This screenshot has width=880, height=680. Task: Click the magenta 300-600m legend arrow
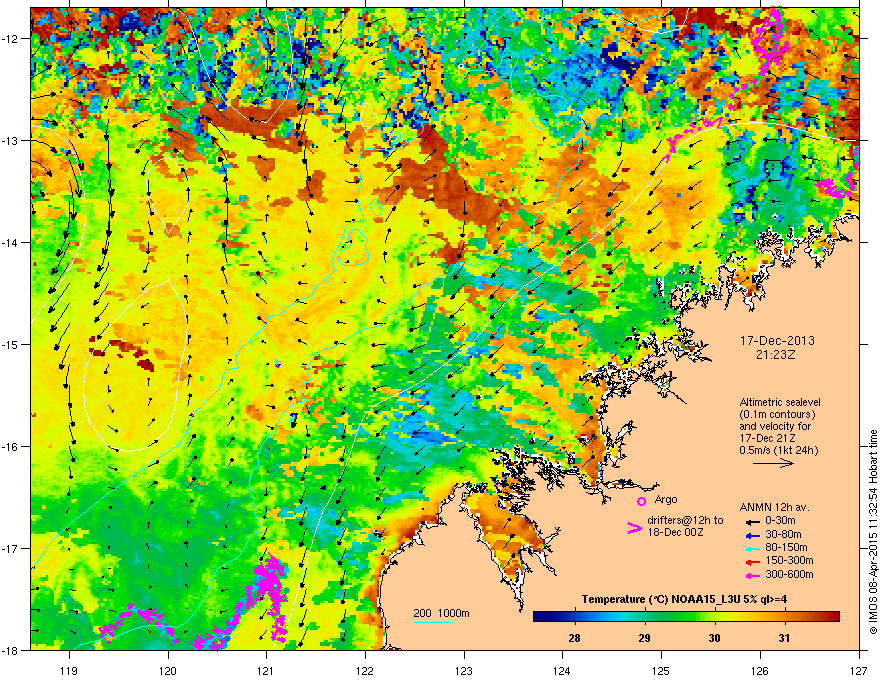click(751, 575)
